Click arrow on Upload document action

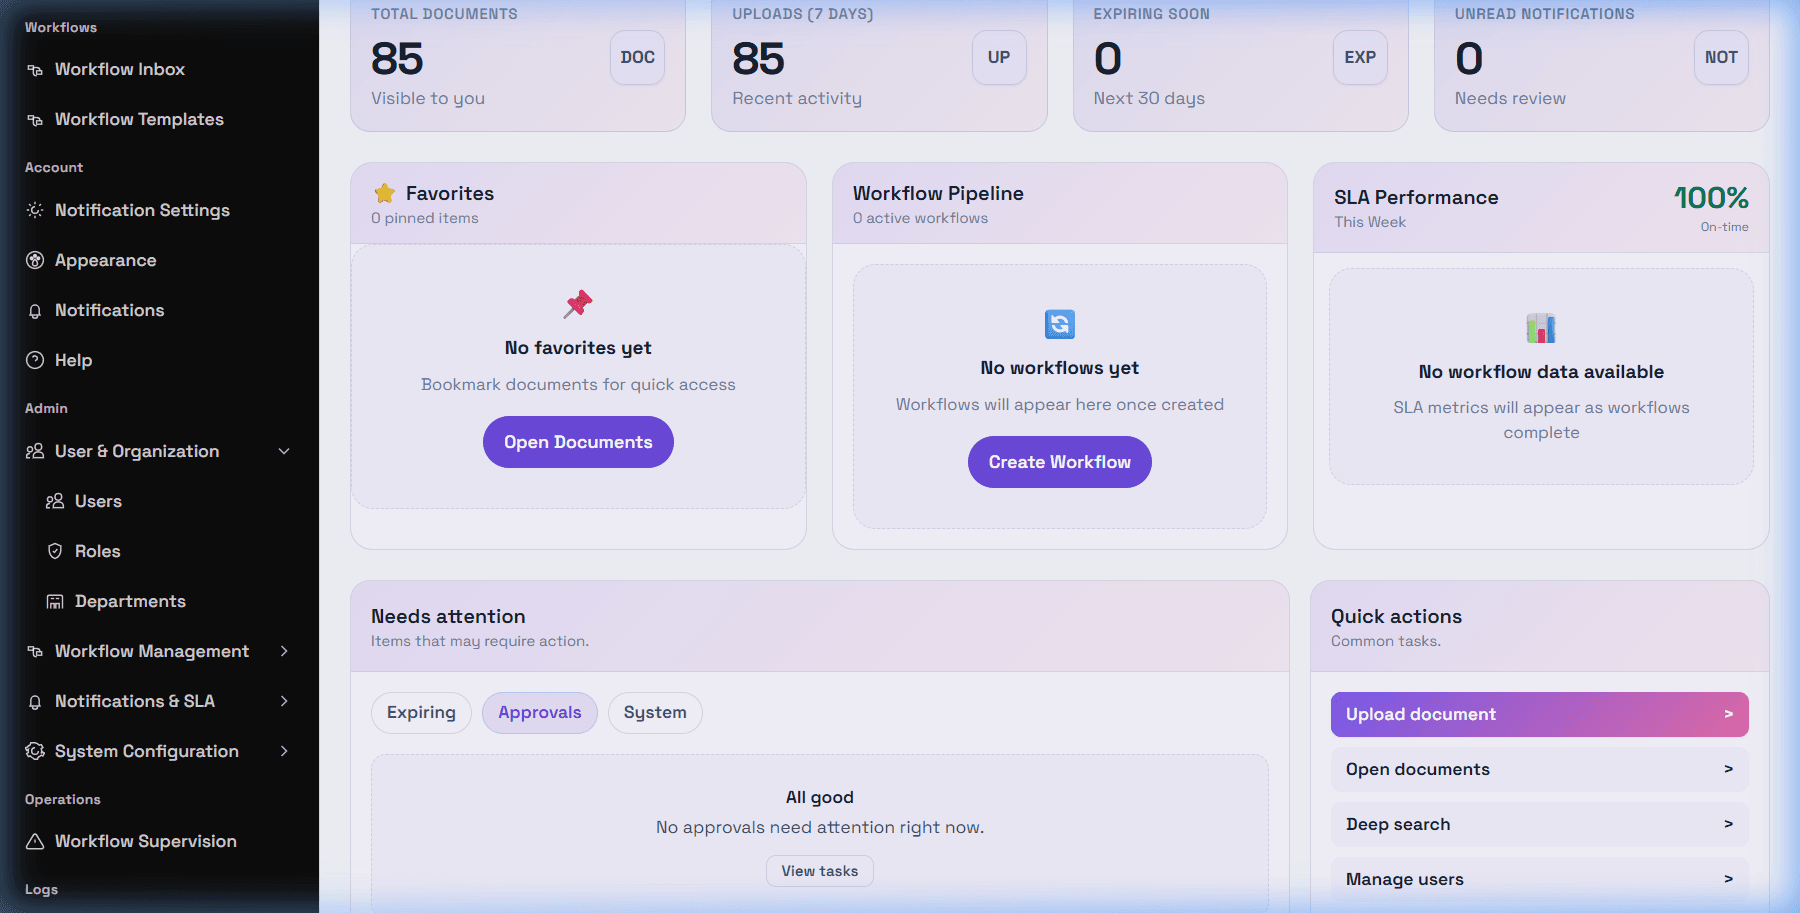pyautogui.click(x=1728, y=714)
